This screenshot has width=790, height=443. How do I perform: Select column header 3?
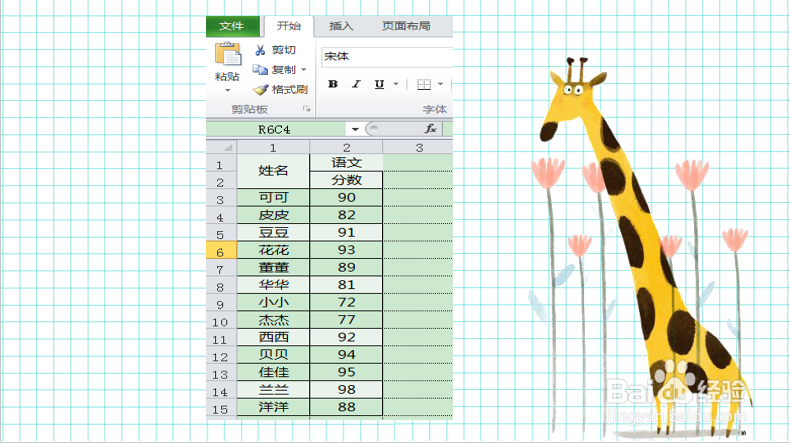(x=418, y=148)
